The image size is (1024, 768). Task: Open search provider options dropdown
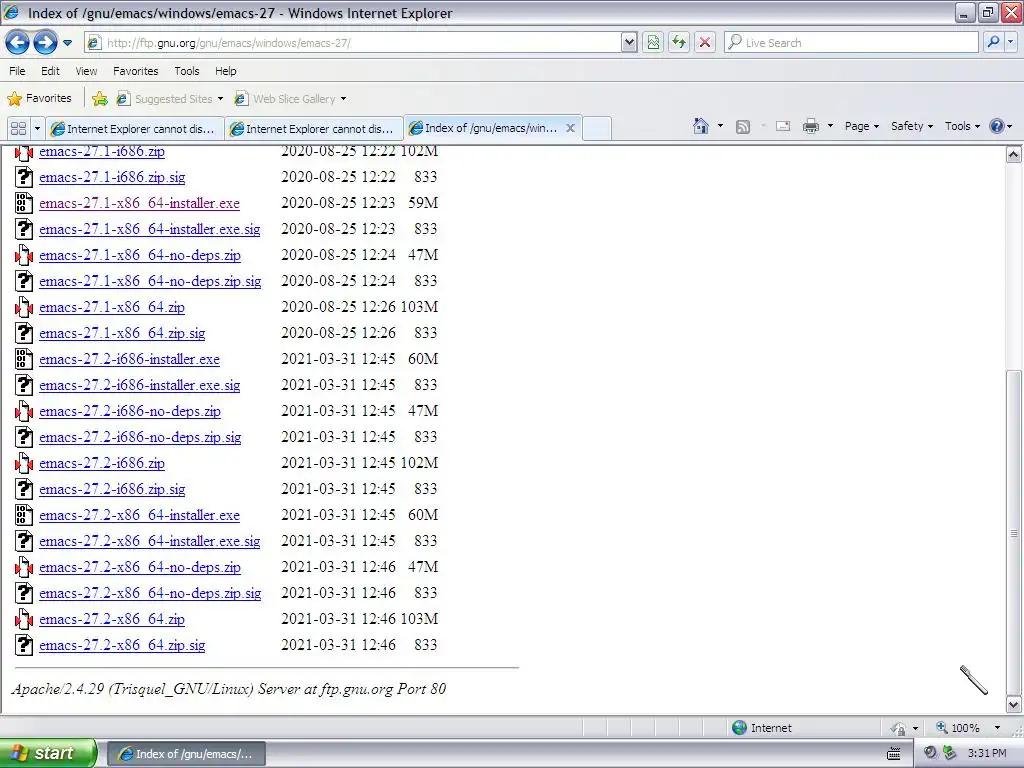click(1011, 43)
